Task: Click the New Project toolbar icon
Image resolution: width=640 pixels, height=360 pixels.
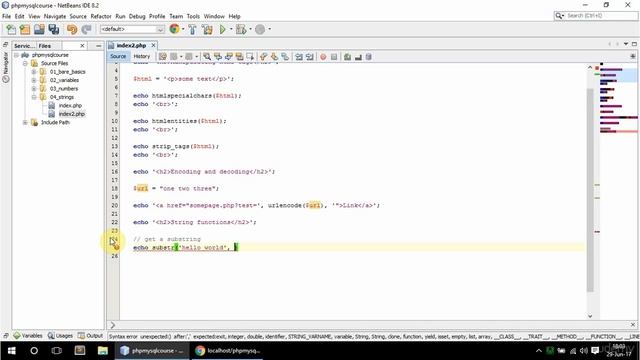Action: 25,29
